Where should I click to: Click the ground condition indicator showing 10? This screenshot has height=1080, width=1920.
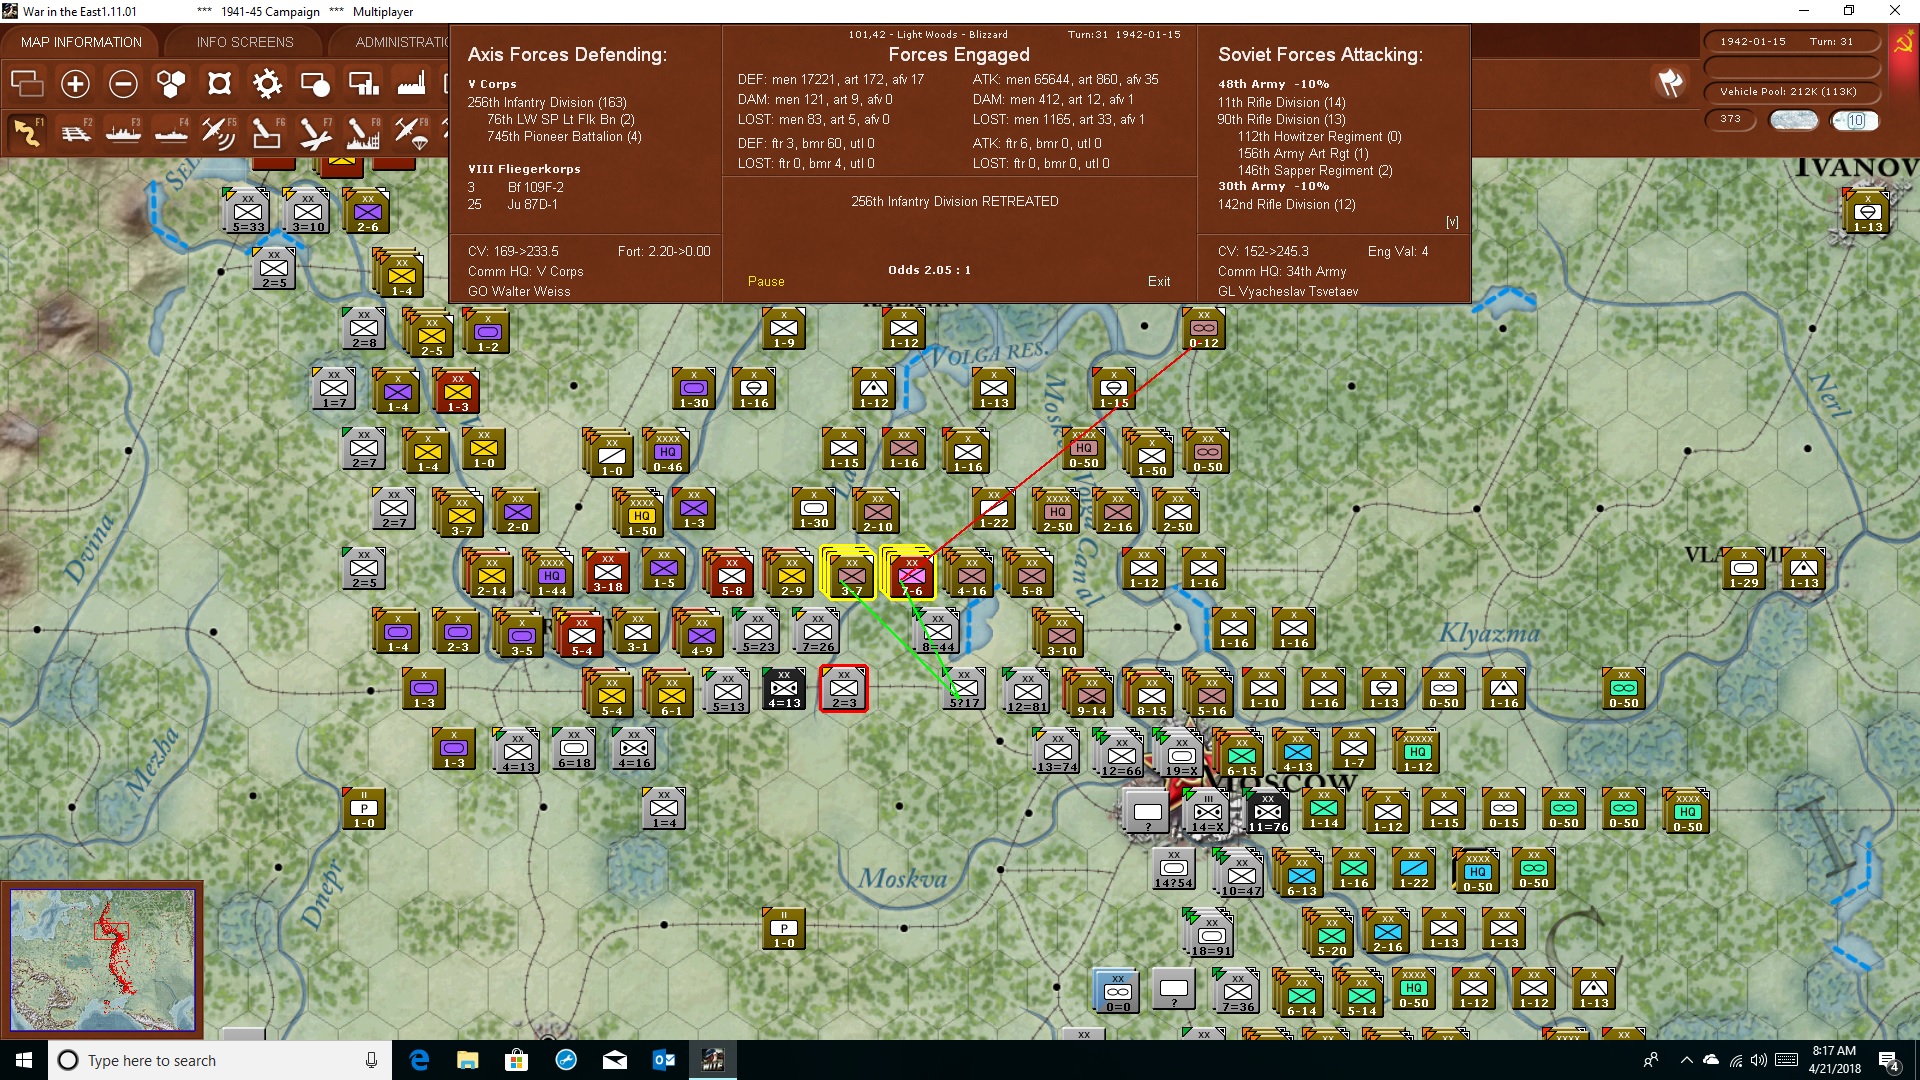(1854, 120)
